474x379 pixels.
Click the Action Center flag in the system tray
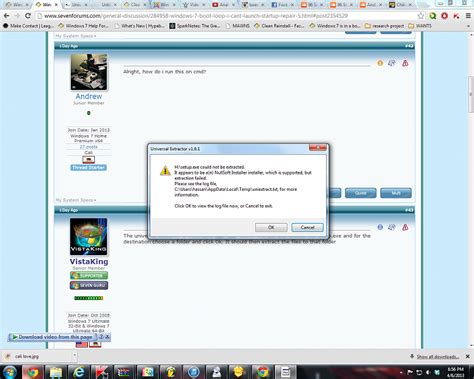tap(410, 372)
